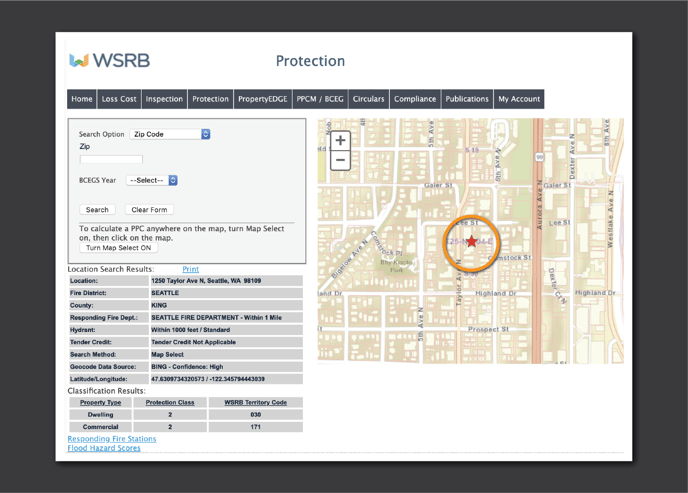The height and width of the screenshot is (493, 688).
Task: Zoom in on the map
Action: tap(340, 141)
